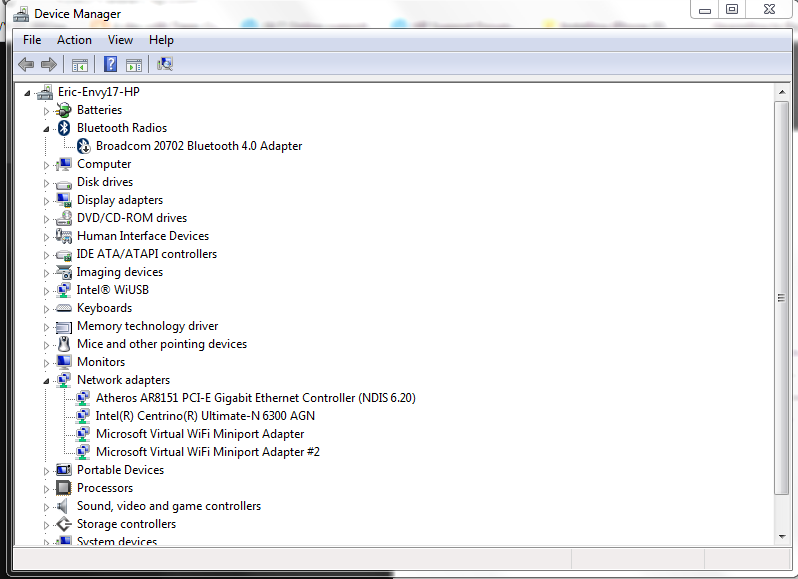The width and height of the screenshot is (798, 579).
Task: Click the Disk drives category icon
Action: (64, 183)
